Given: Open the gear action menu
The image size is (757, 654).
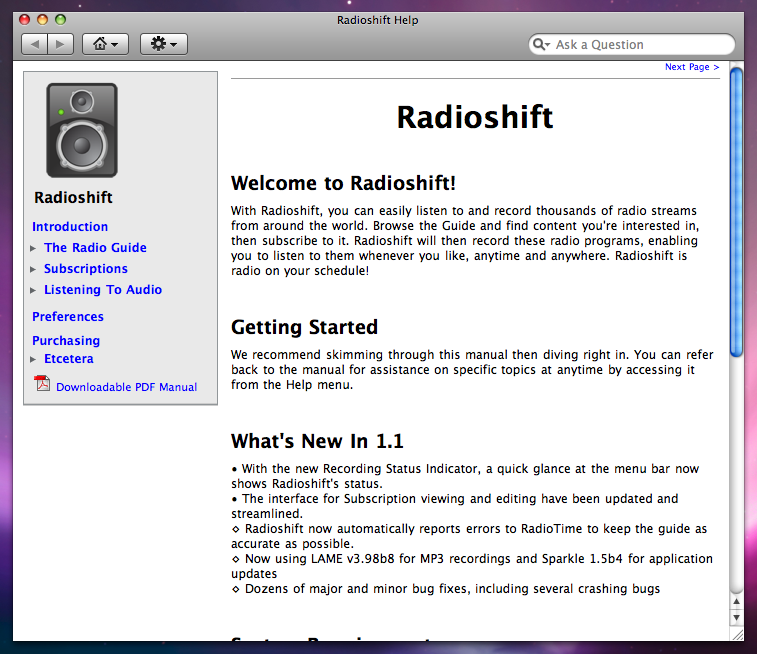Looking at the screenshot, I should point(164,44).
